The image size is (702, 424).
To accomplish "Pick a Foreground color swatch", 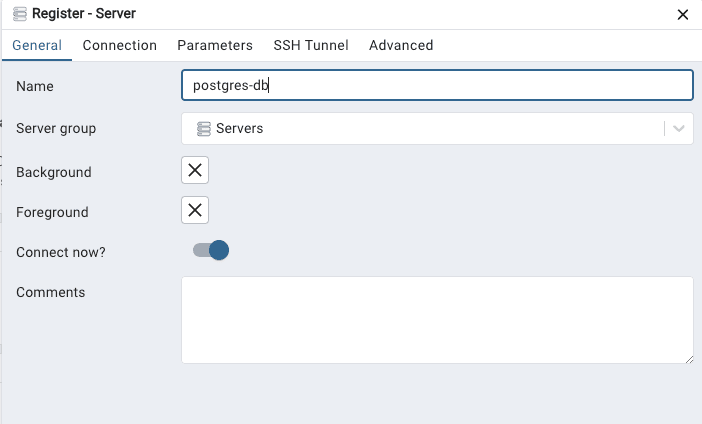I will [x=195, y=210].
